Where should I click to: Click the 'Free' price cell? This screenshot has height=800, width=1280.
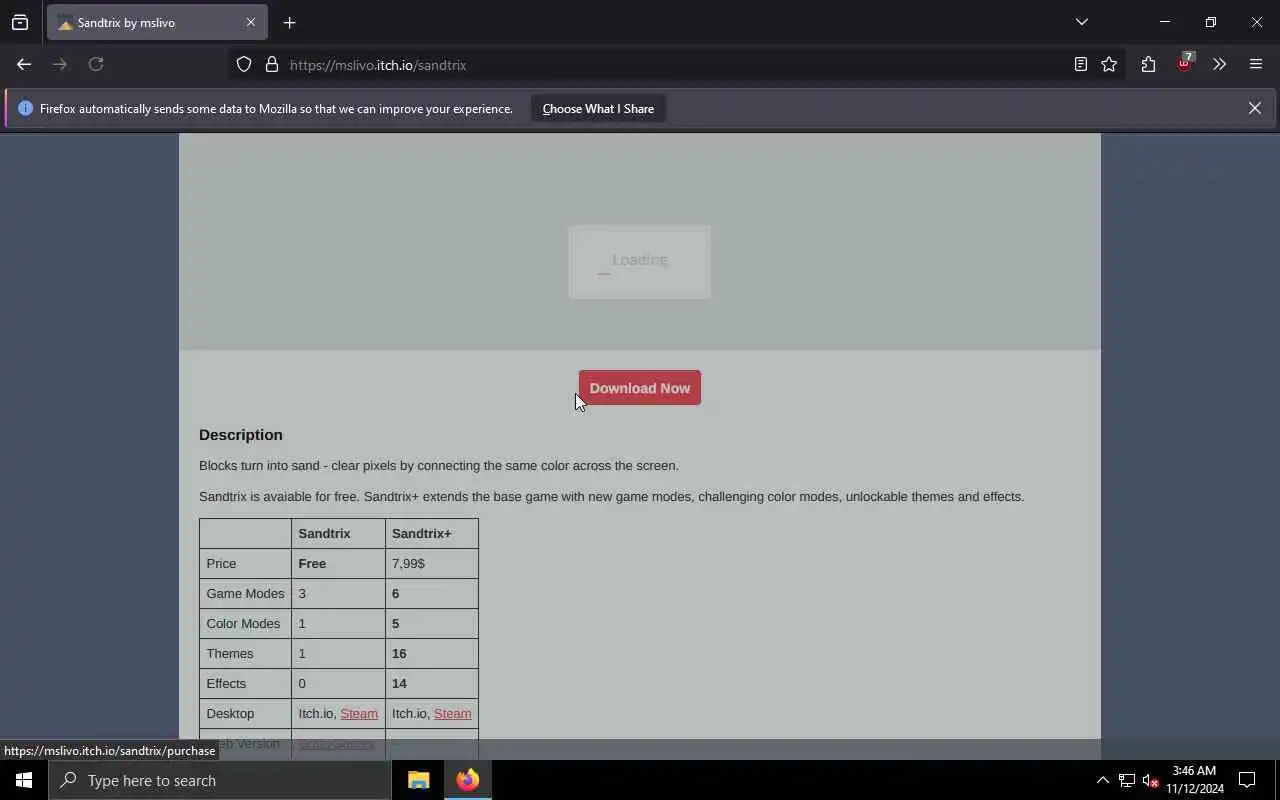click(338, 563)
